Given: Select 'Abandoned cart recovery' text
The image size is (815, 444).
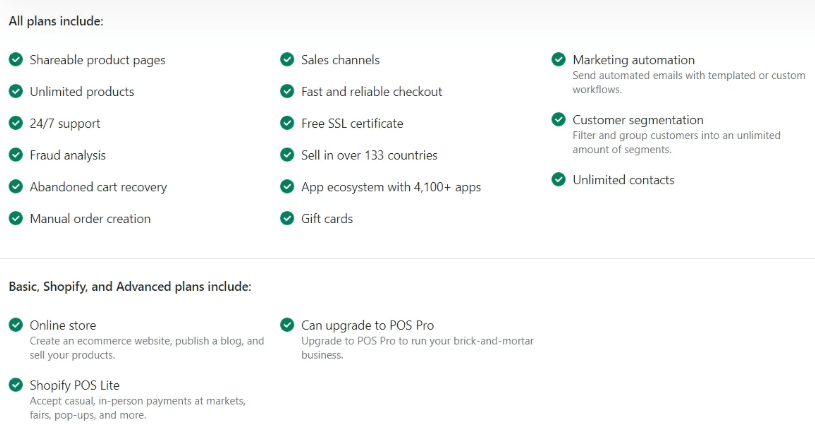Looking at the screenshot, I should pos(98,187).
